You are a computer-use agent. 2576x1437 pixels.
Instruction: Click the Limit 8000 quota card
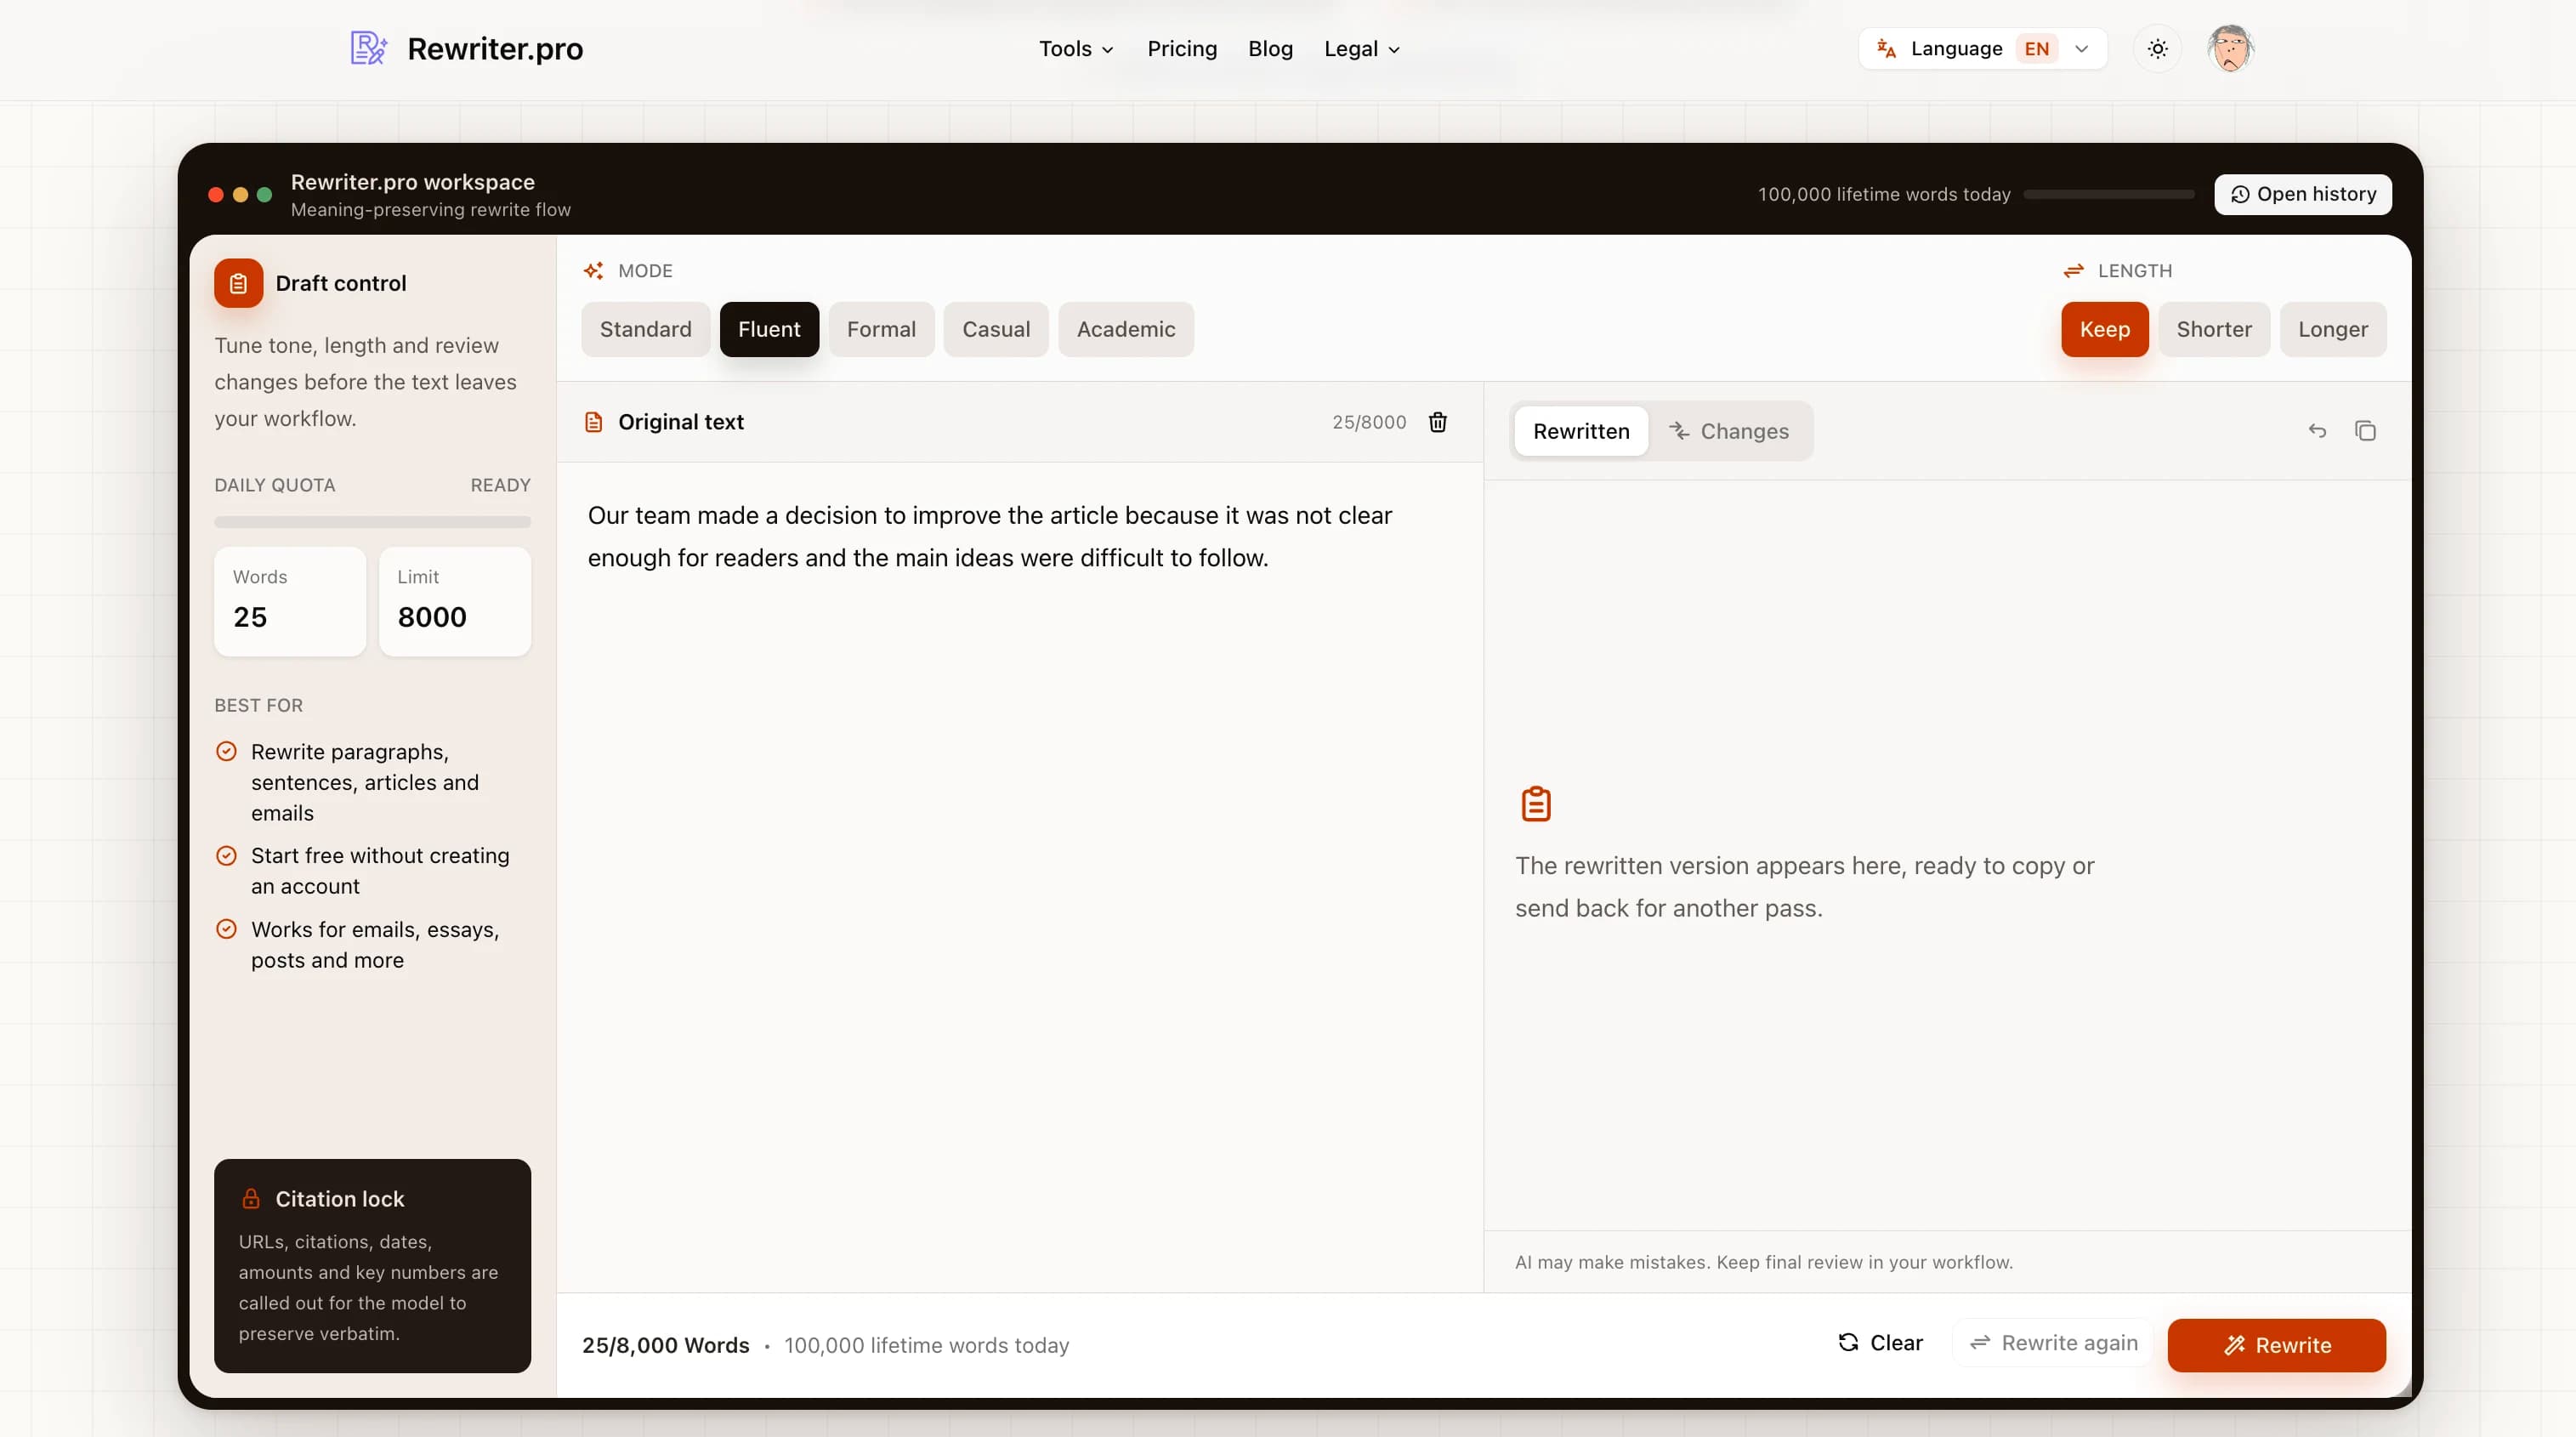click(455, 601)
